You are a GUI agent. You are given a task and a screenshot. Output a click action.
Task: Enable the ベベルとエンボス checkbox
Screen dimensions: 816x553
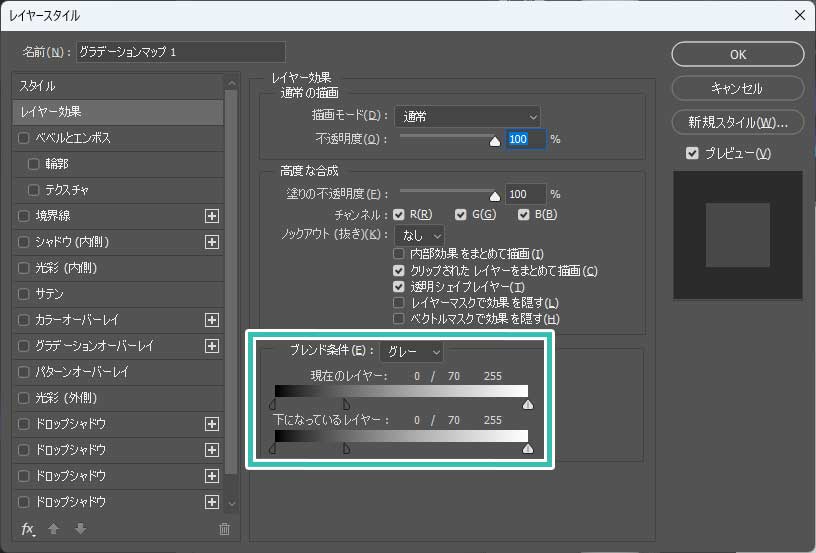[25, 137]
